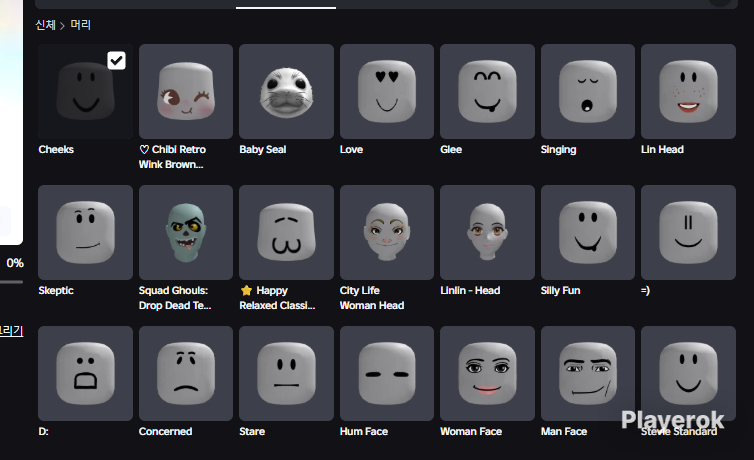Choose the Happy Relaxed Classic head
This screenshot has height=460, width=754.
tap(286, 232)
